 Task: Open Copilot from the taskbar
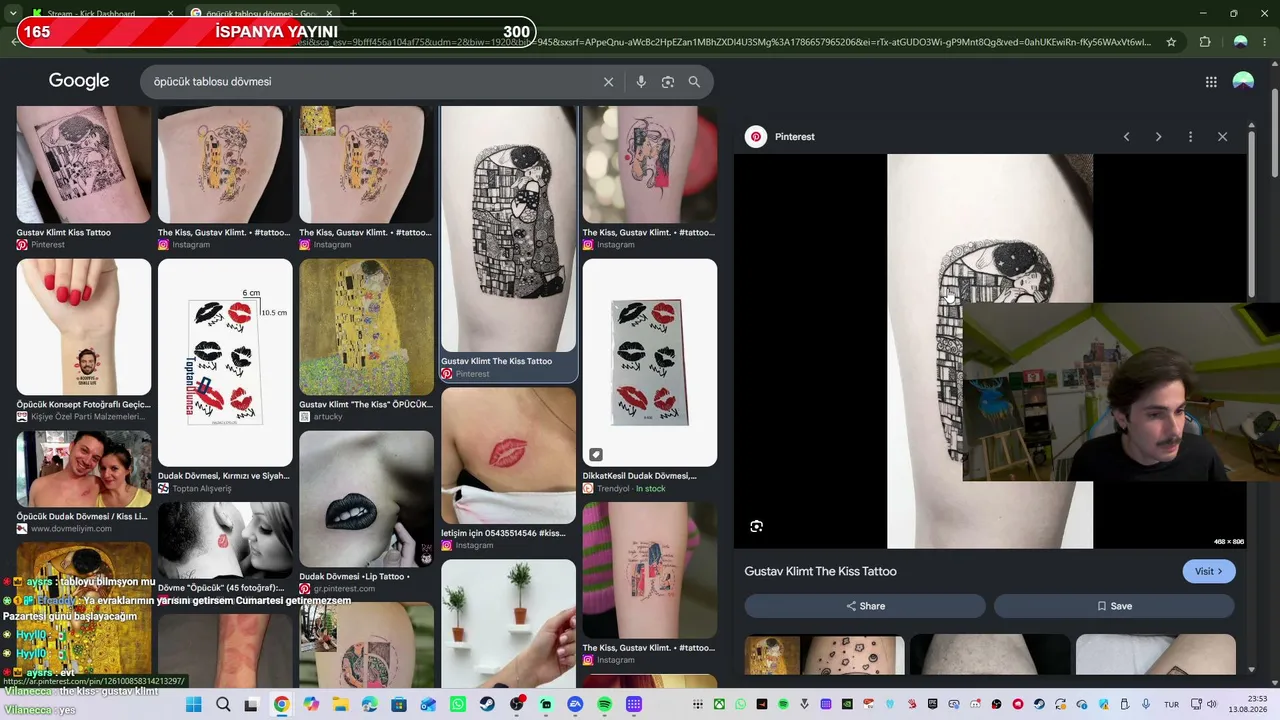coord(311,705)
